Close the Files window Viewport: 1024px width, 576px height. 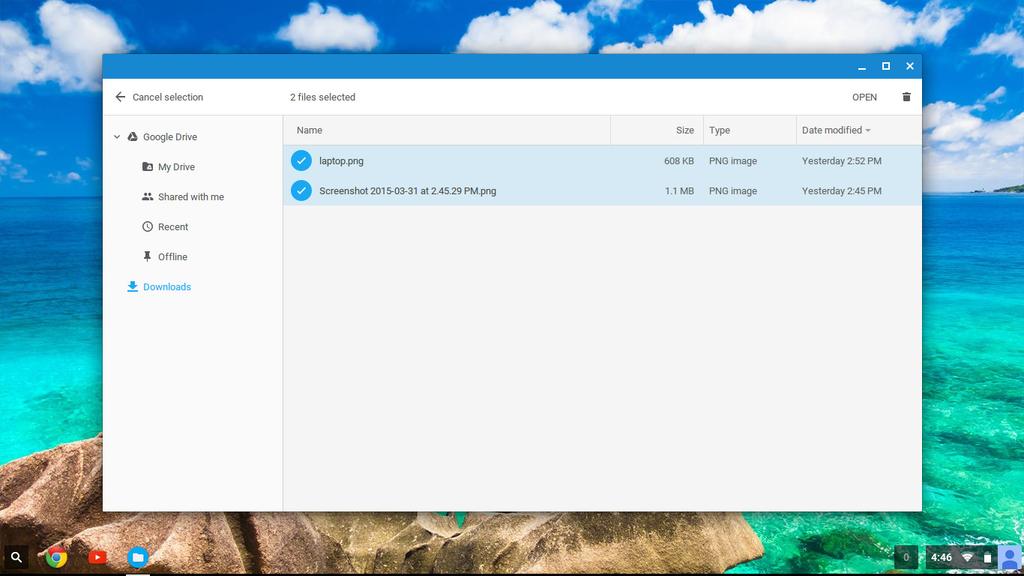pyautogui.click(x=910, y=66)
